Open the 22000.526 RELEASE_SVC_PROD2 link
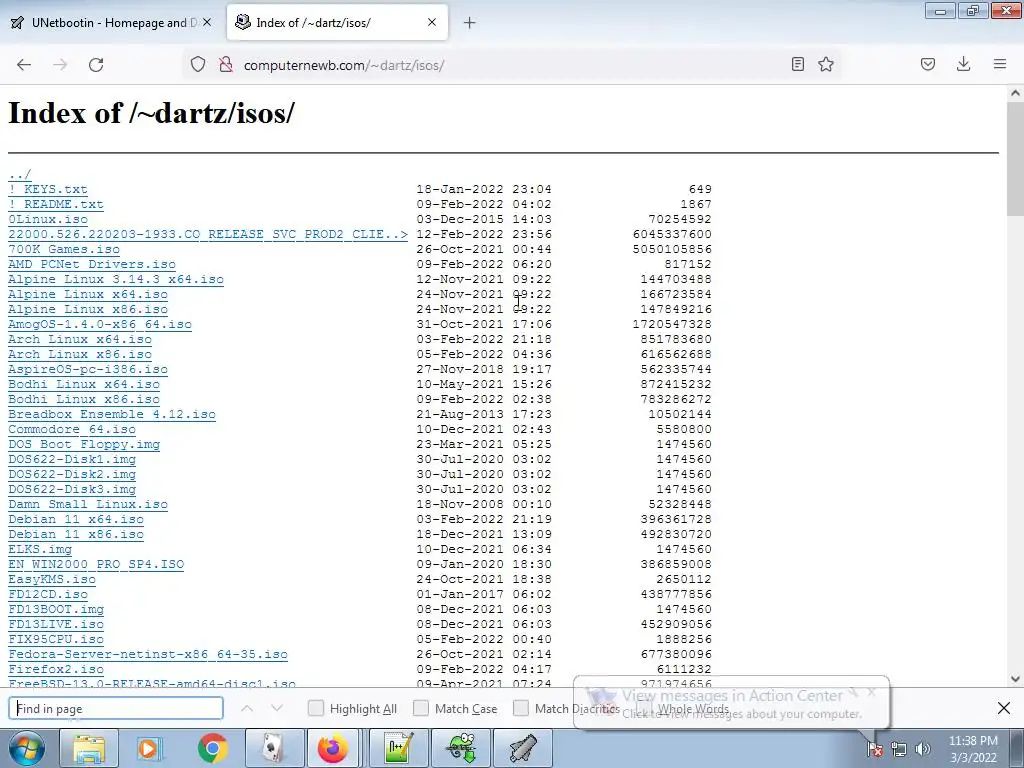 coord(208,234)
